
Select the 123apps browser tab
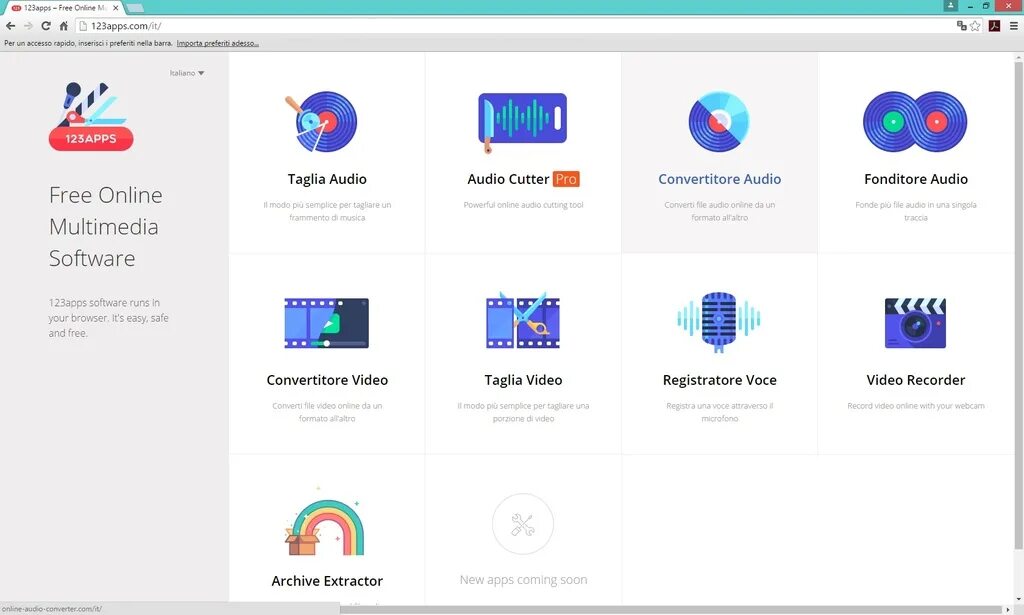[x=63, y=8]
